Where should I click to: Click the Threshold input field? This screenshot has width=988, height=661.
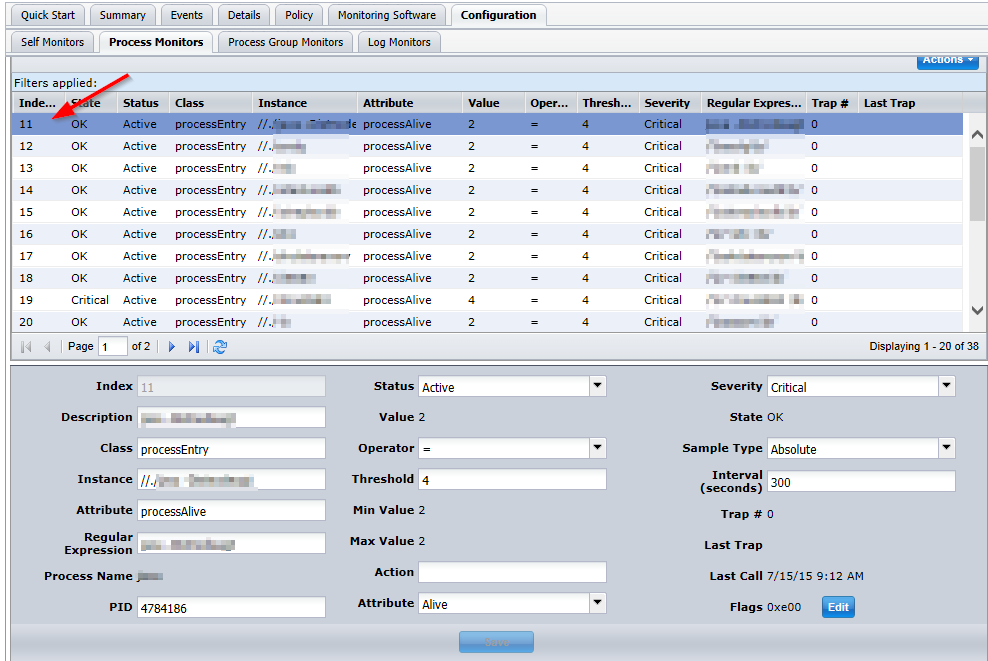pos(512,480)
